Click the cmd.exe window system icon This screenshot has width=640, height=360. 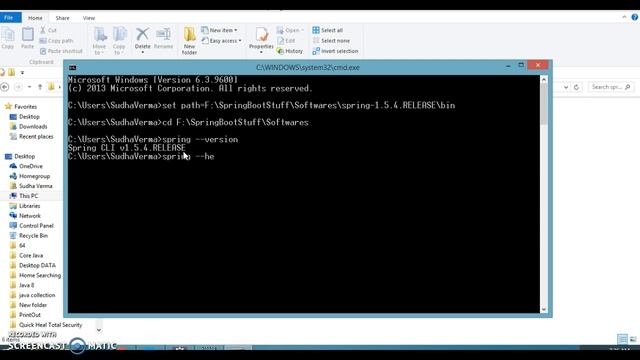click(72, 67)
